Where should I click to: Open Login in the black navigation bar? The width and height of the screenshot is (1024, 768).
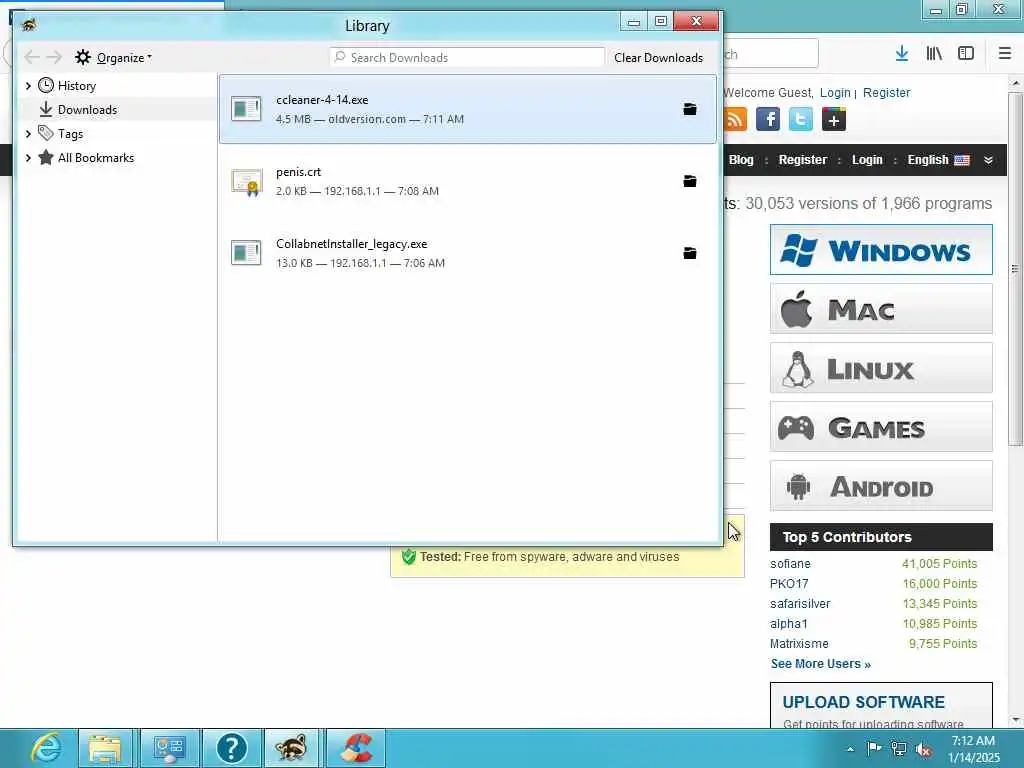point(867,160)
